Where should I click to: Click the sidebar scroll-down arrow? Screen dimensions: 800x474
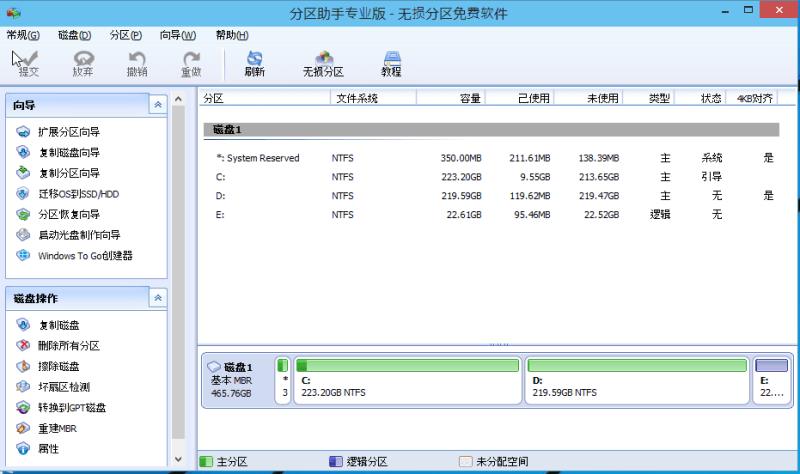(178, 459)
